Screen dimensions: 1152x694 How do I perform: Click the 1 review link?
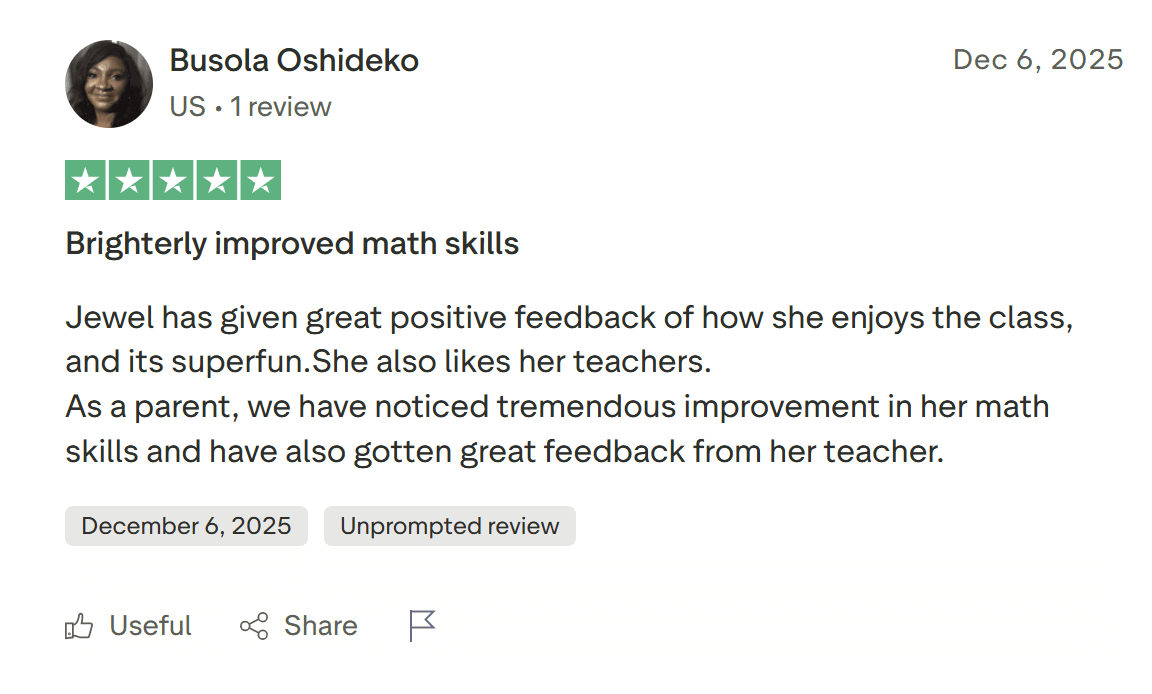[281, 107]
